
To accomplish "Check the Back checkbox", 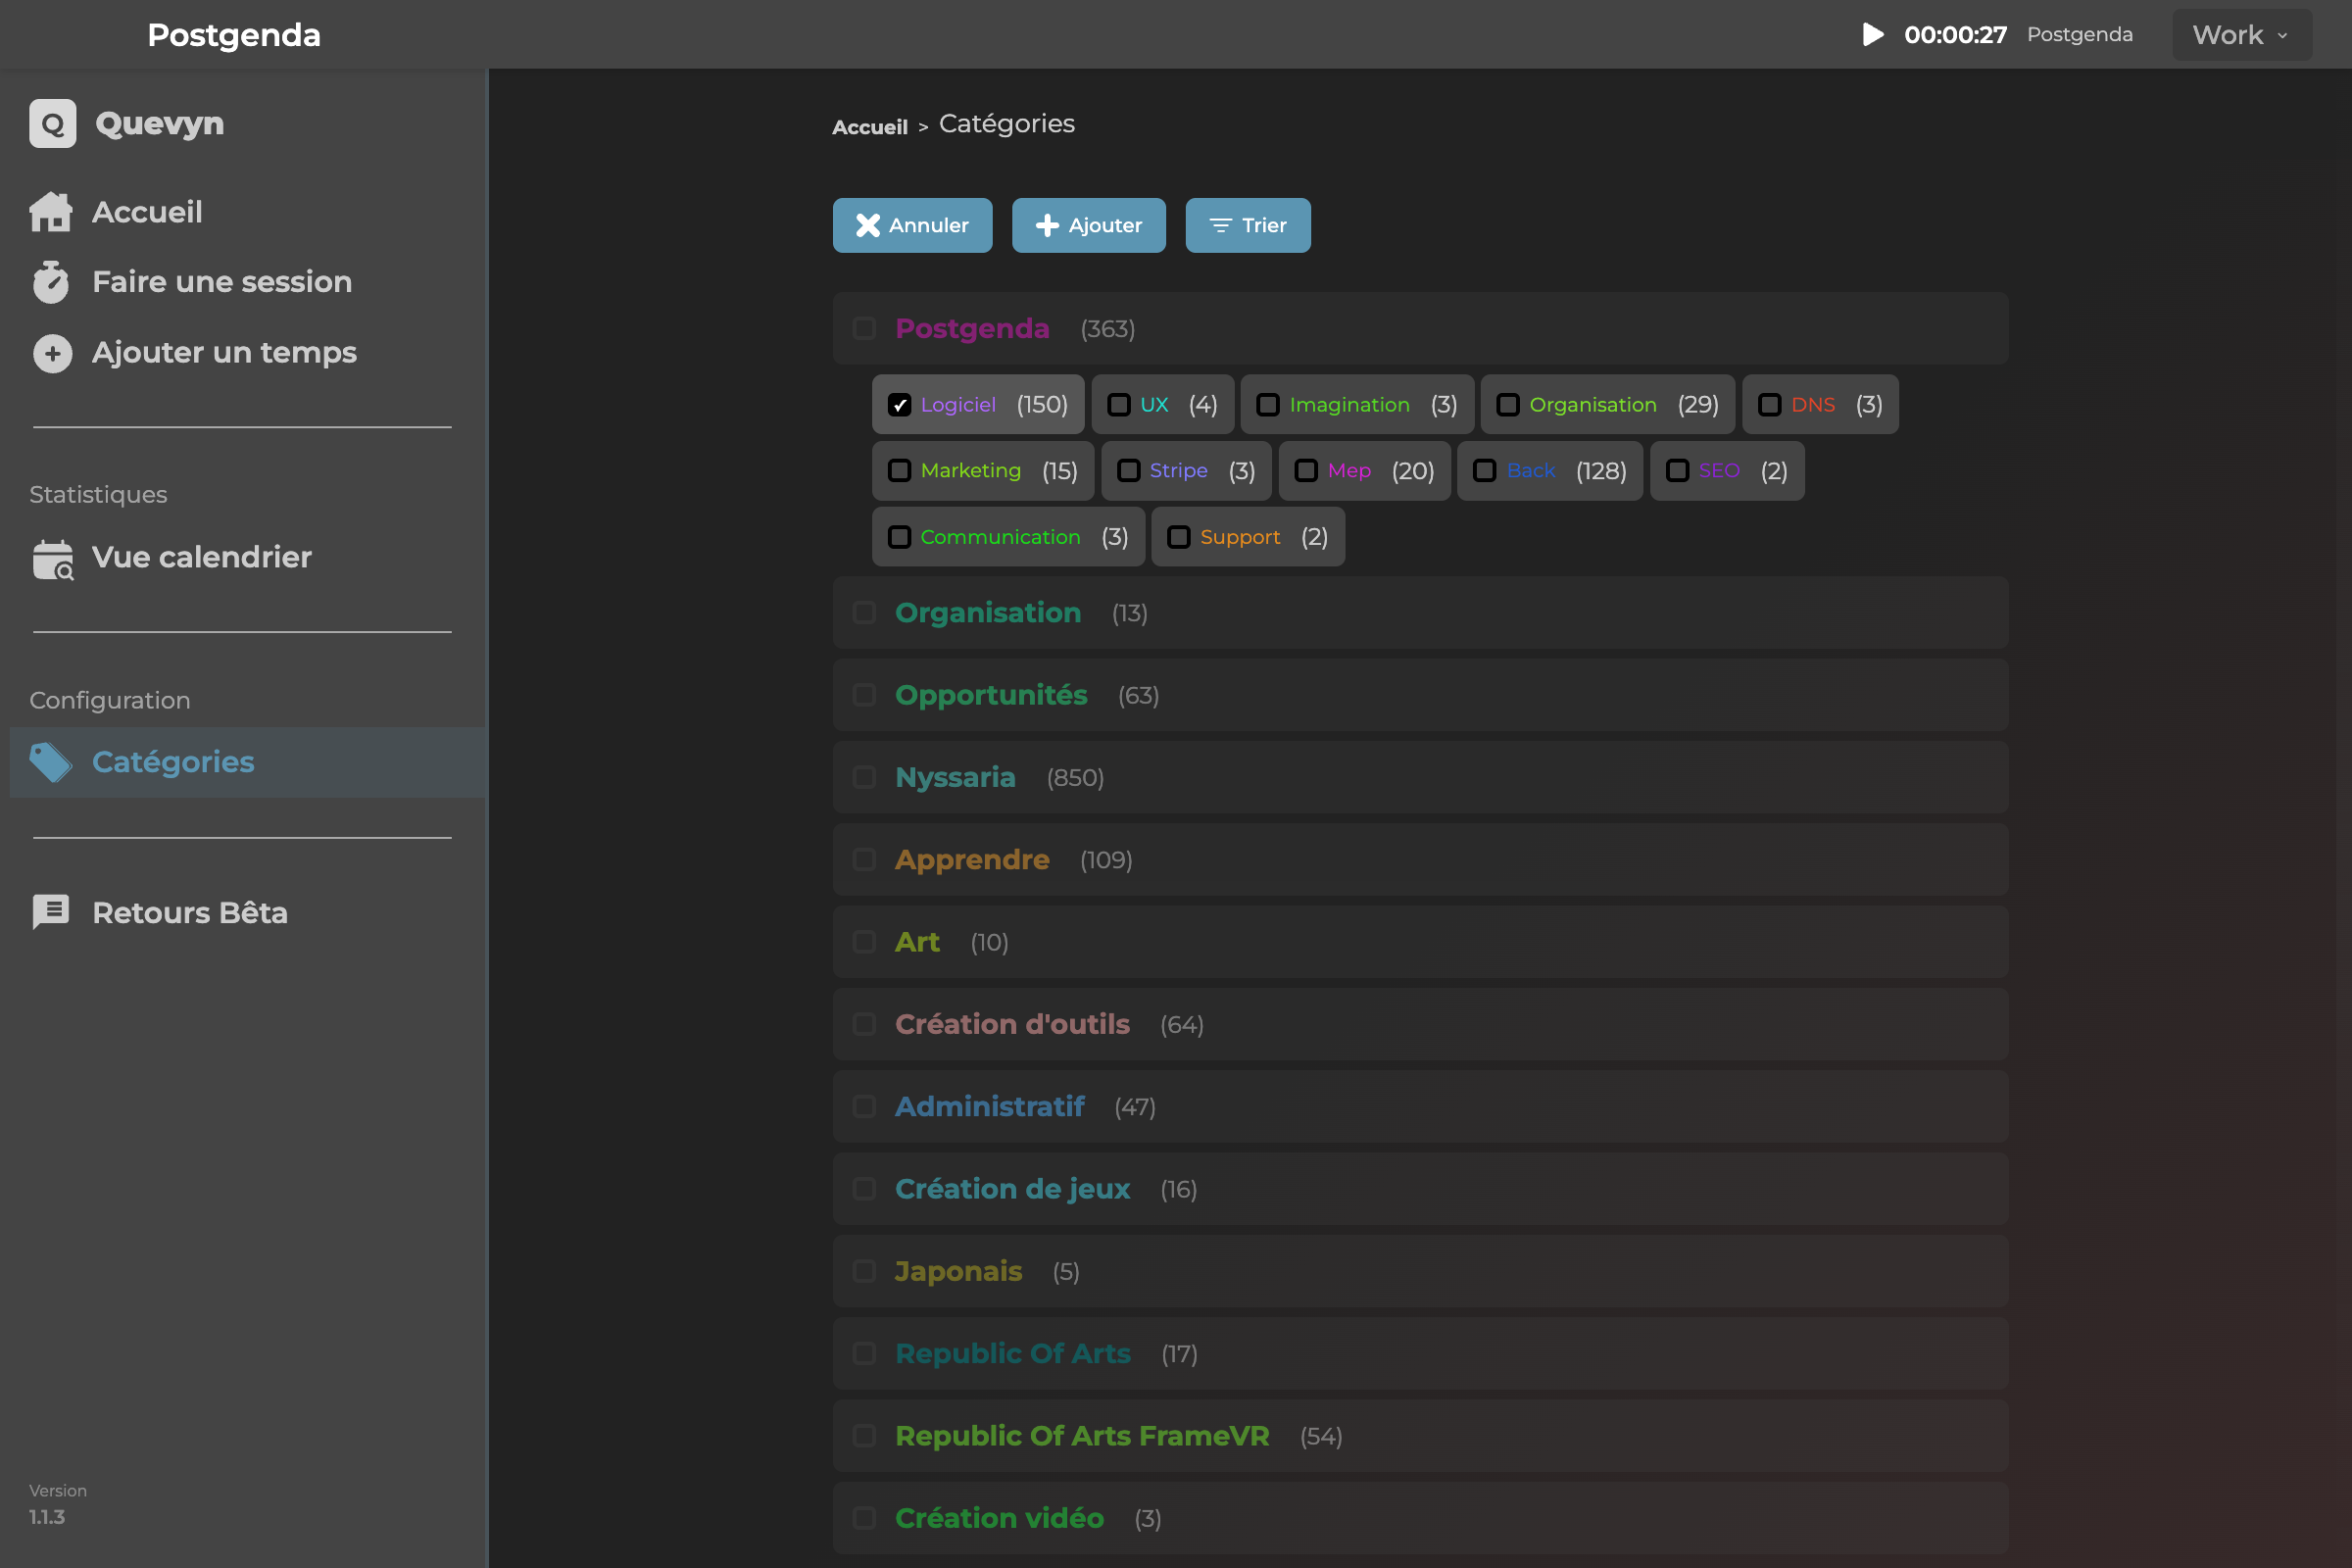I will pos(1485,471).
